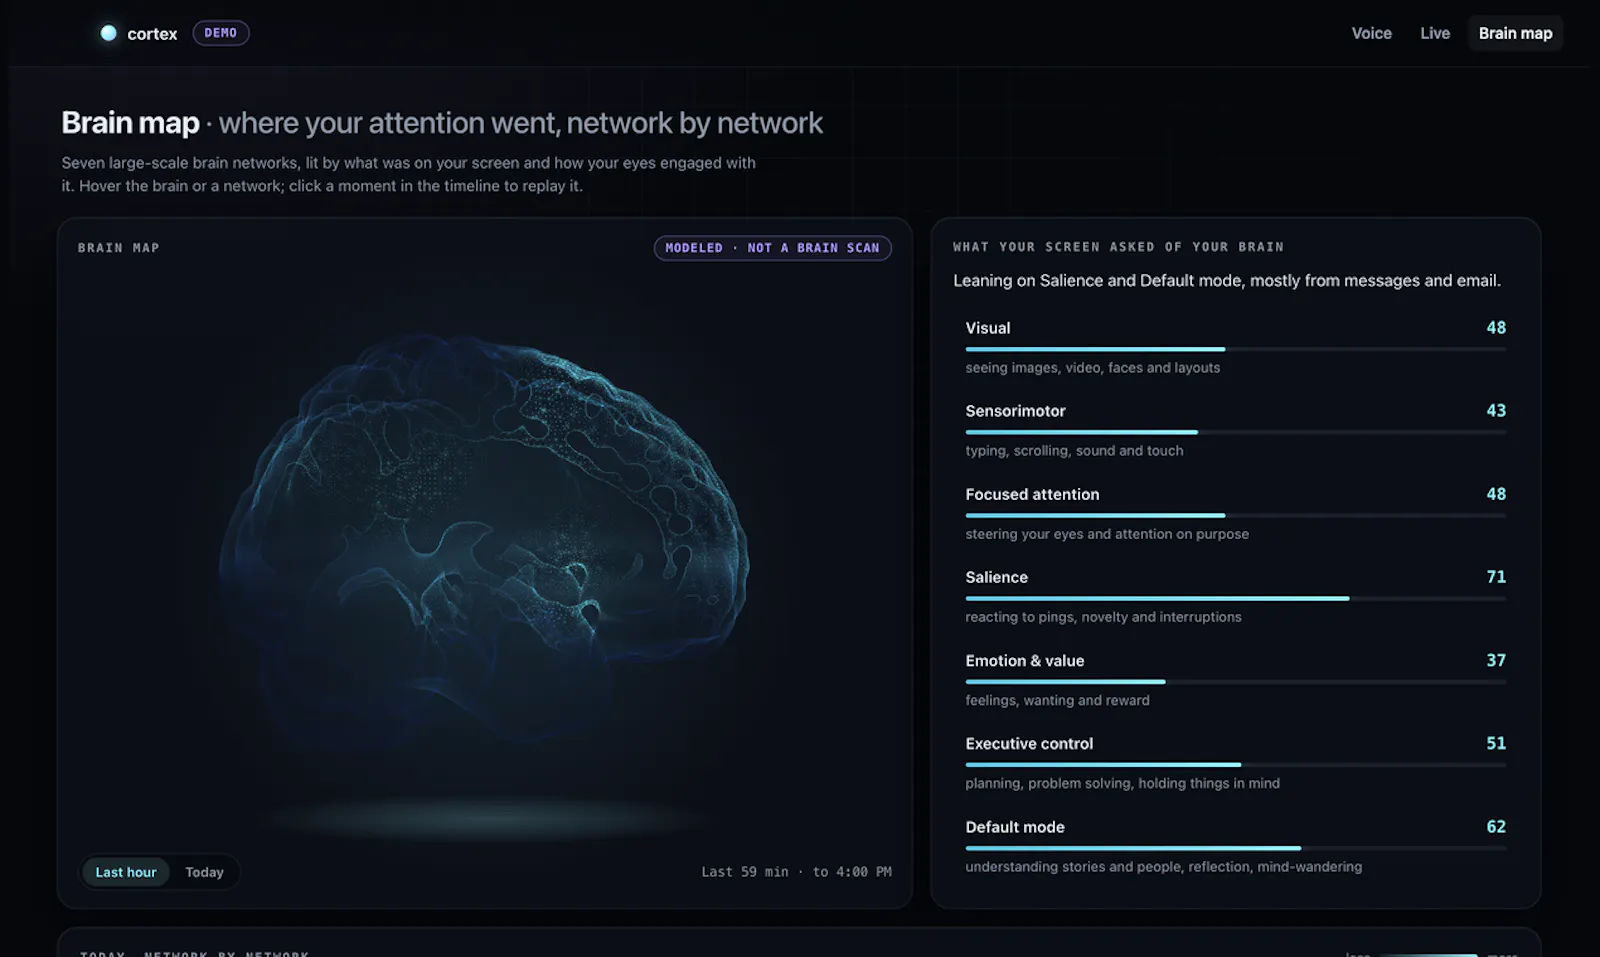Click the Visual score value 48

(1496, 328)
